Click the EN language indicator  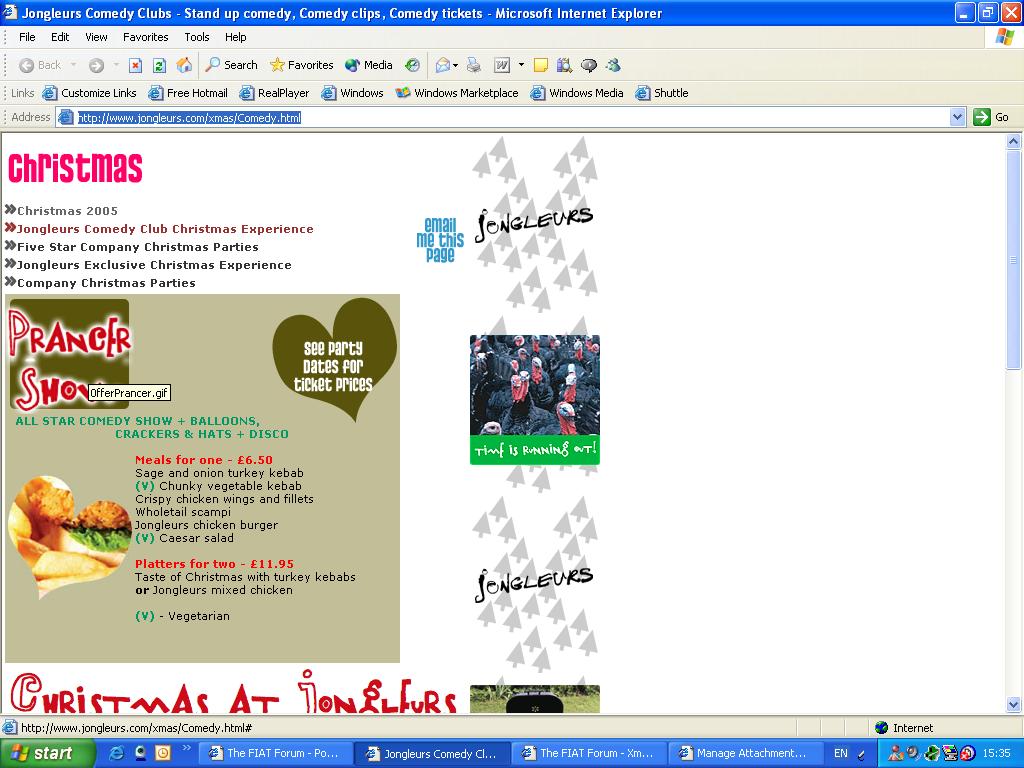pyautogui.click(x=840, y=753)
